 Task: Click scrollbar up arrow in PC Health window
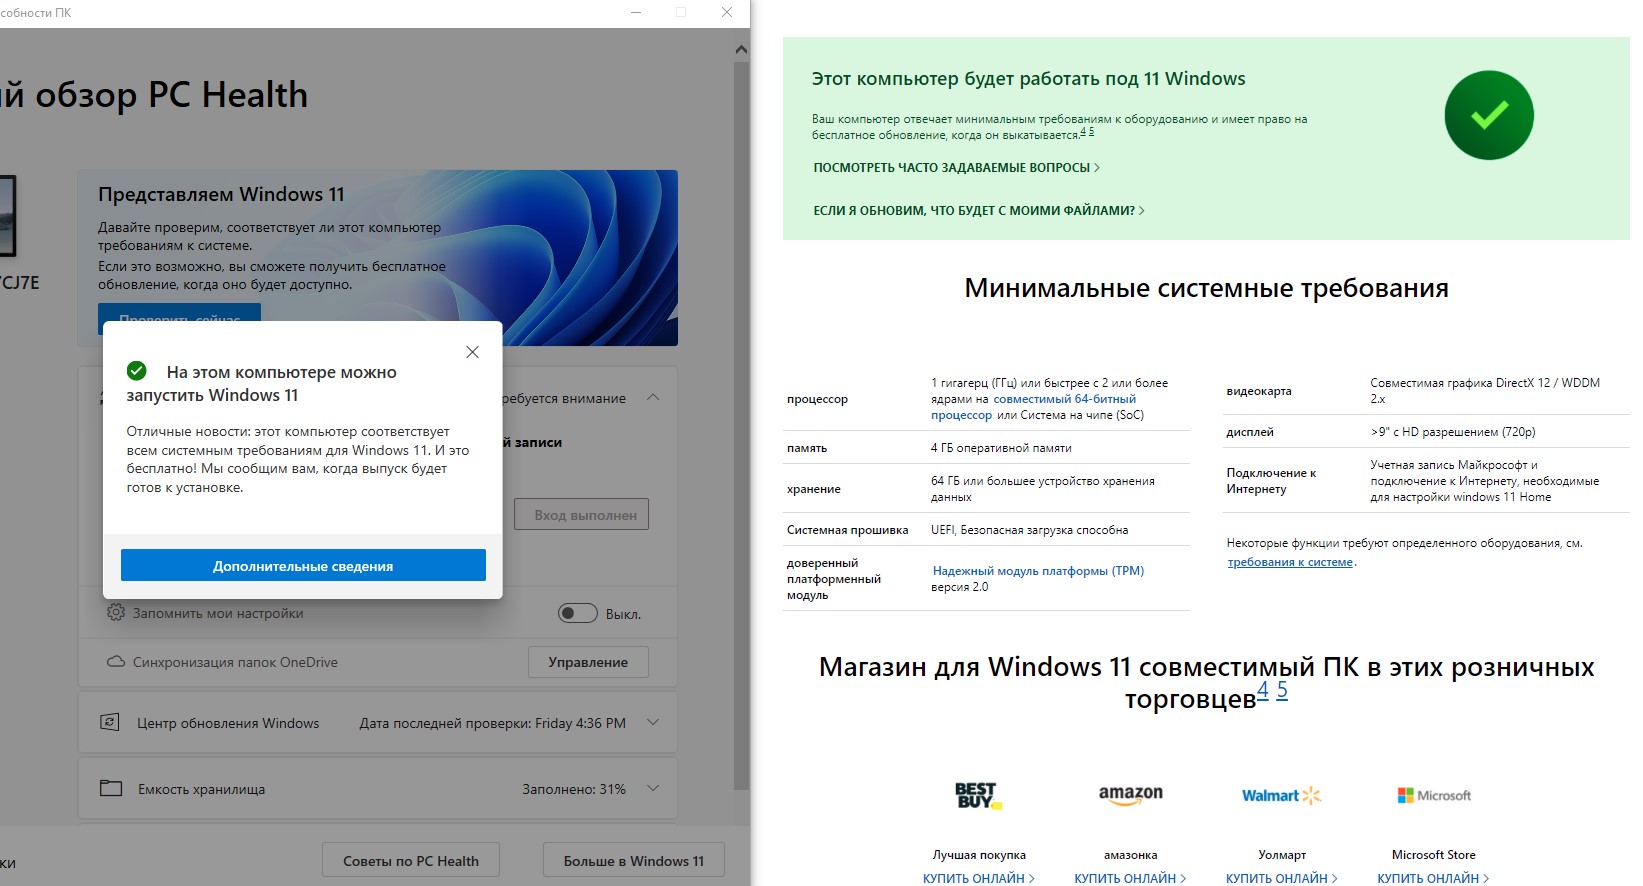point(741,49)
